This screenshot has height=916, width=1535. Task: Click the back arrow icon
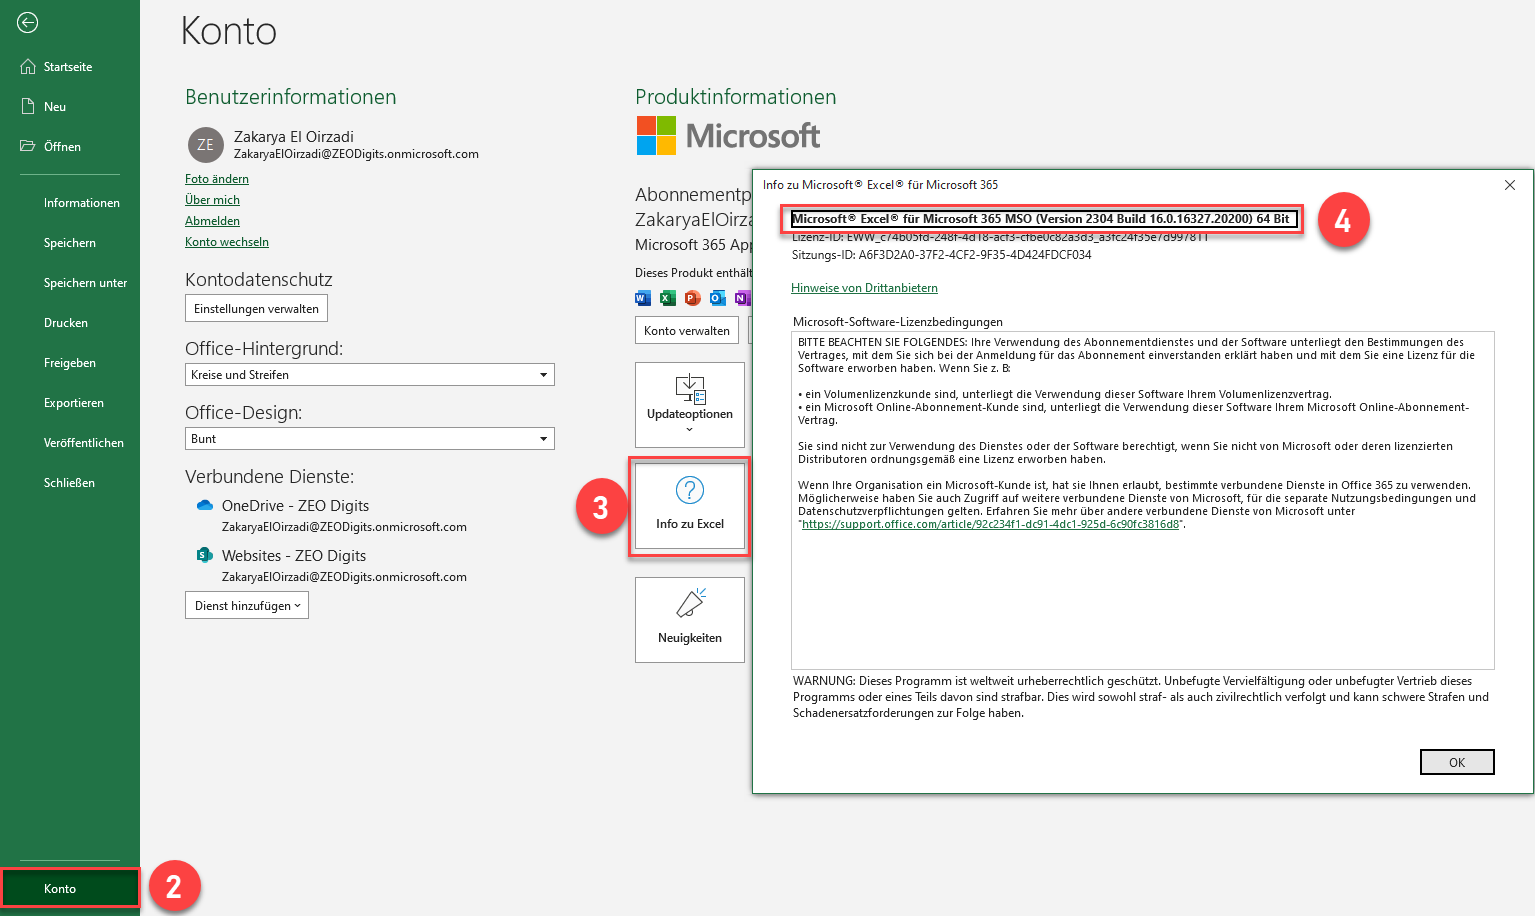pyautogui.click(x=28, y=22)
